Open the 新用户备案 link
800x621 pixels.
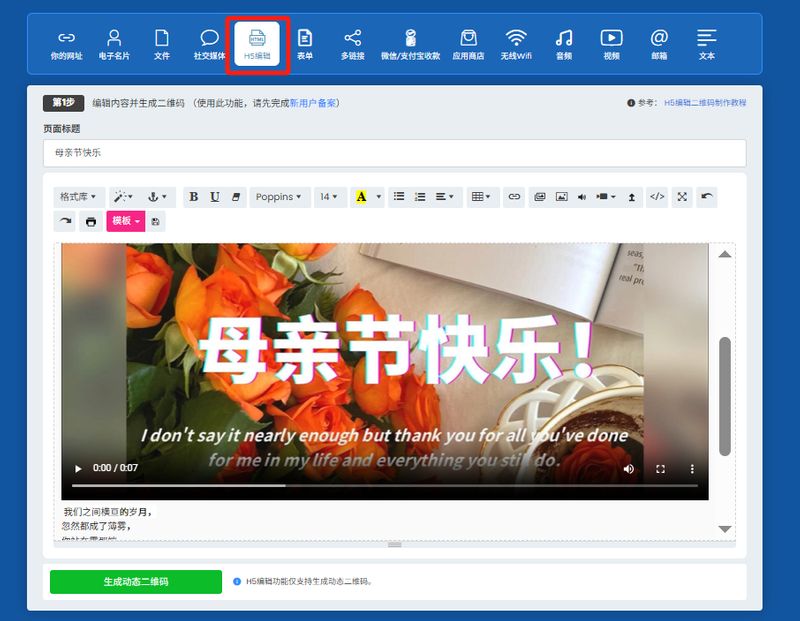313,103
